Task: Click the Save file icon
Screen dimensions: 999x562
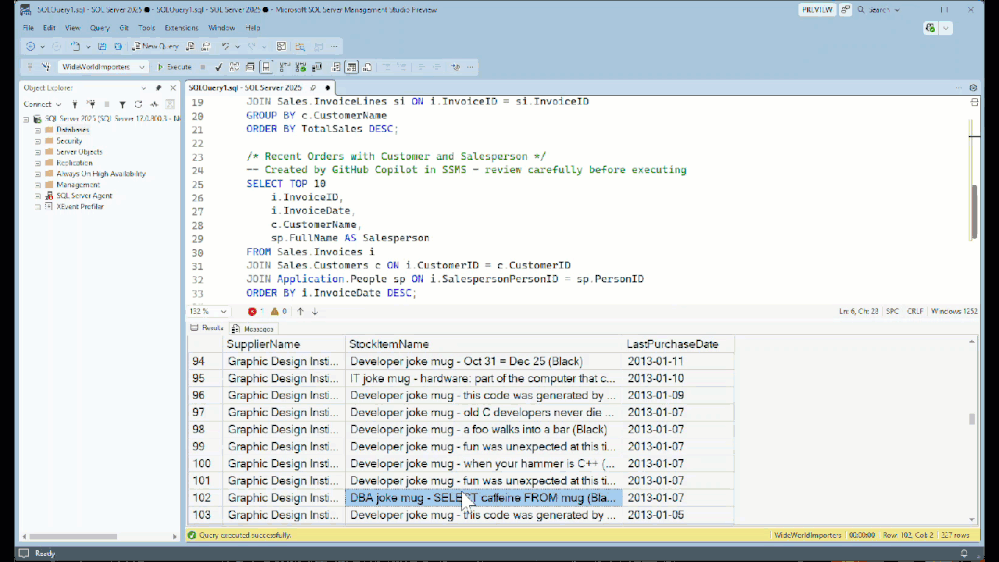Action: click(x=102, y=46)
